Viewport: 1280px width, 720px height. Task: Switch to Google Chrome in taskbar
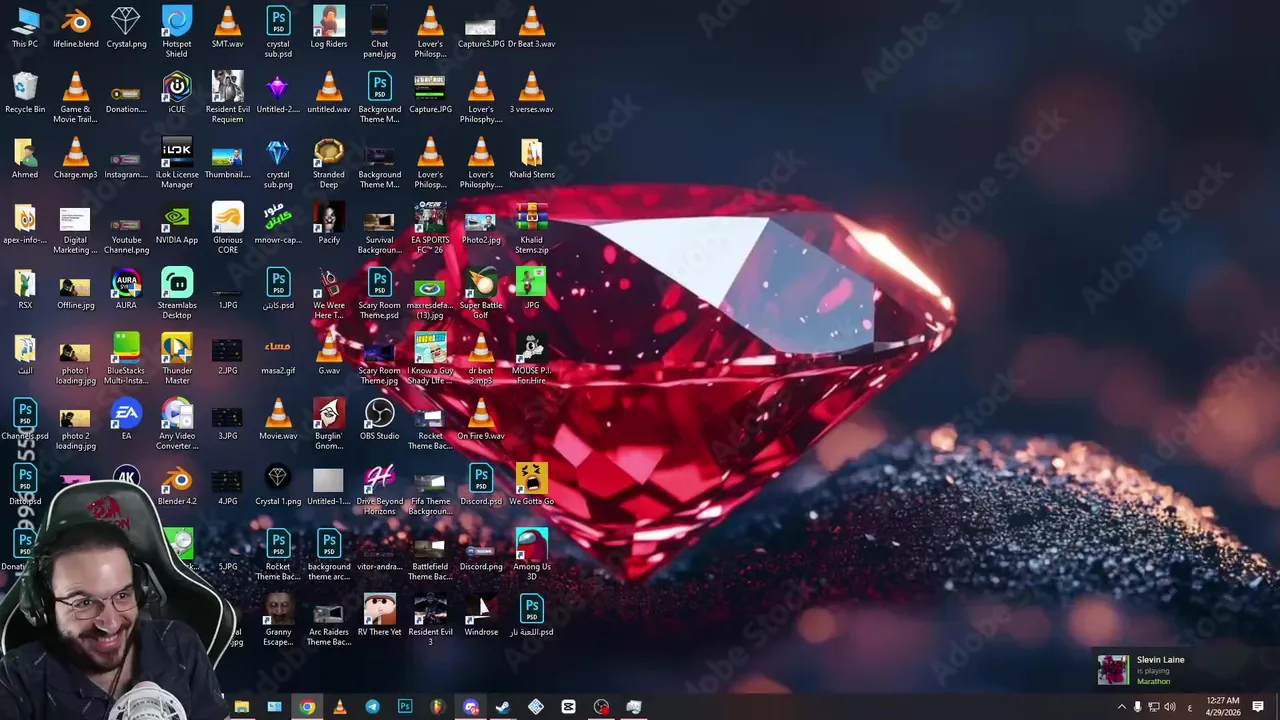pos(307,707)
